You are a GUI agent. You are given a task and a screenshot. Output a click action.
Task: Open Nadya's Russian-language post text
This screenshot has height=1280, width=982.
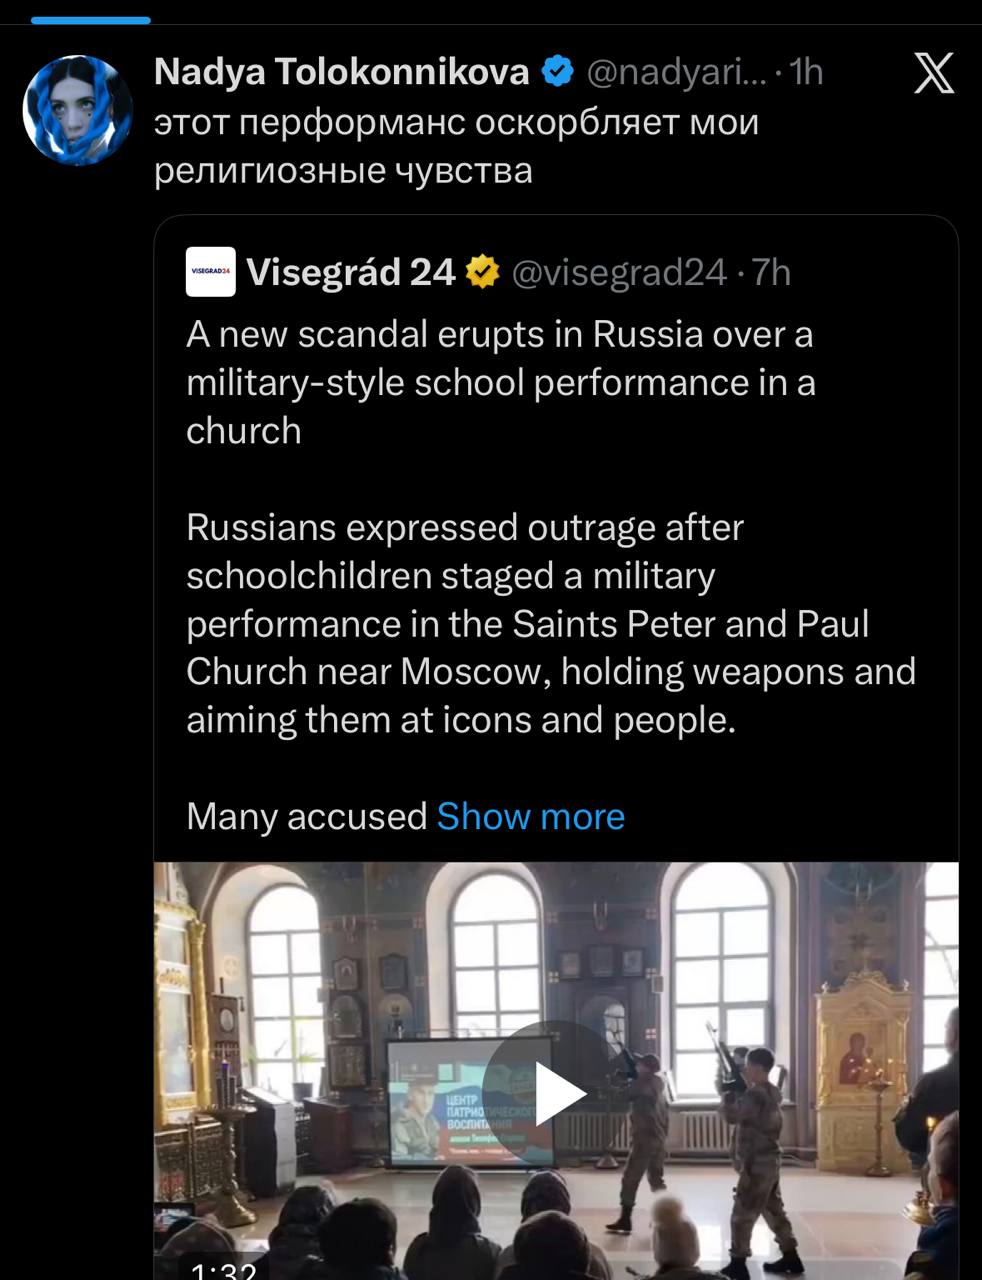pos(456,146)
